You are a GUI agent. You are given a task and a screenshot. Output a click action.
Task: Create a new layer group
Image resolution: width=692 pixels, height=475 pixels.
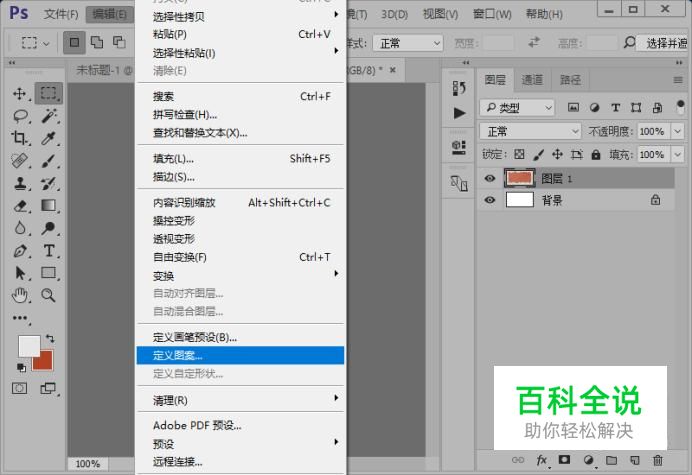[611, 460]
